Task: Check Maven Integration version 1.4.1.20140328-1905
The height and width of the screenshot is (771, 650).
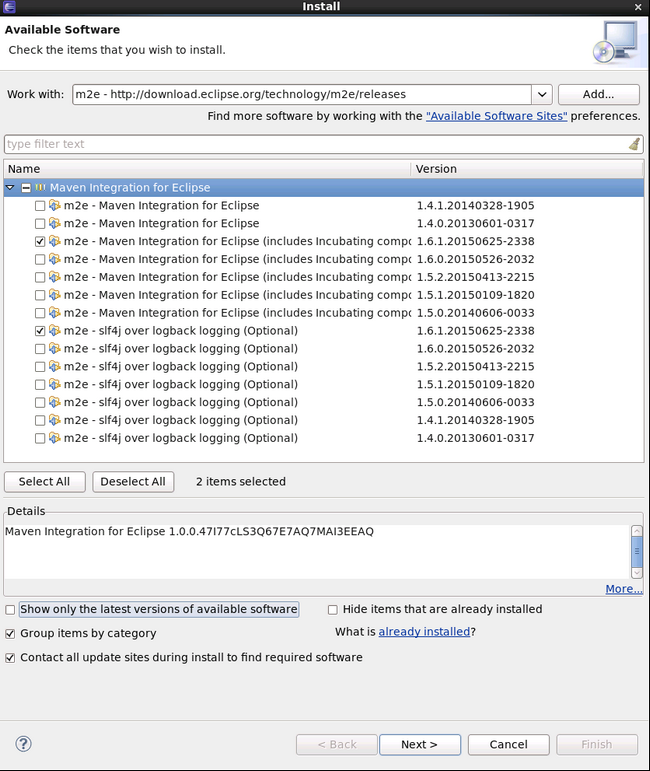Action: point(40,206)
